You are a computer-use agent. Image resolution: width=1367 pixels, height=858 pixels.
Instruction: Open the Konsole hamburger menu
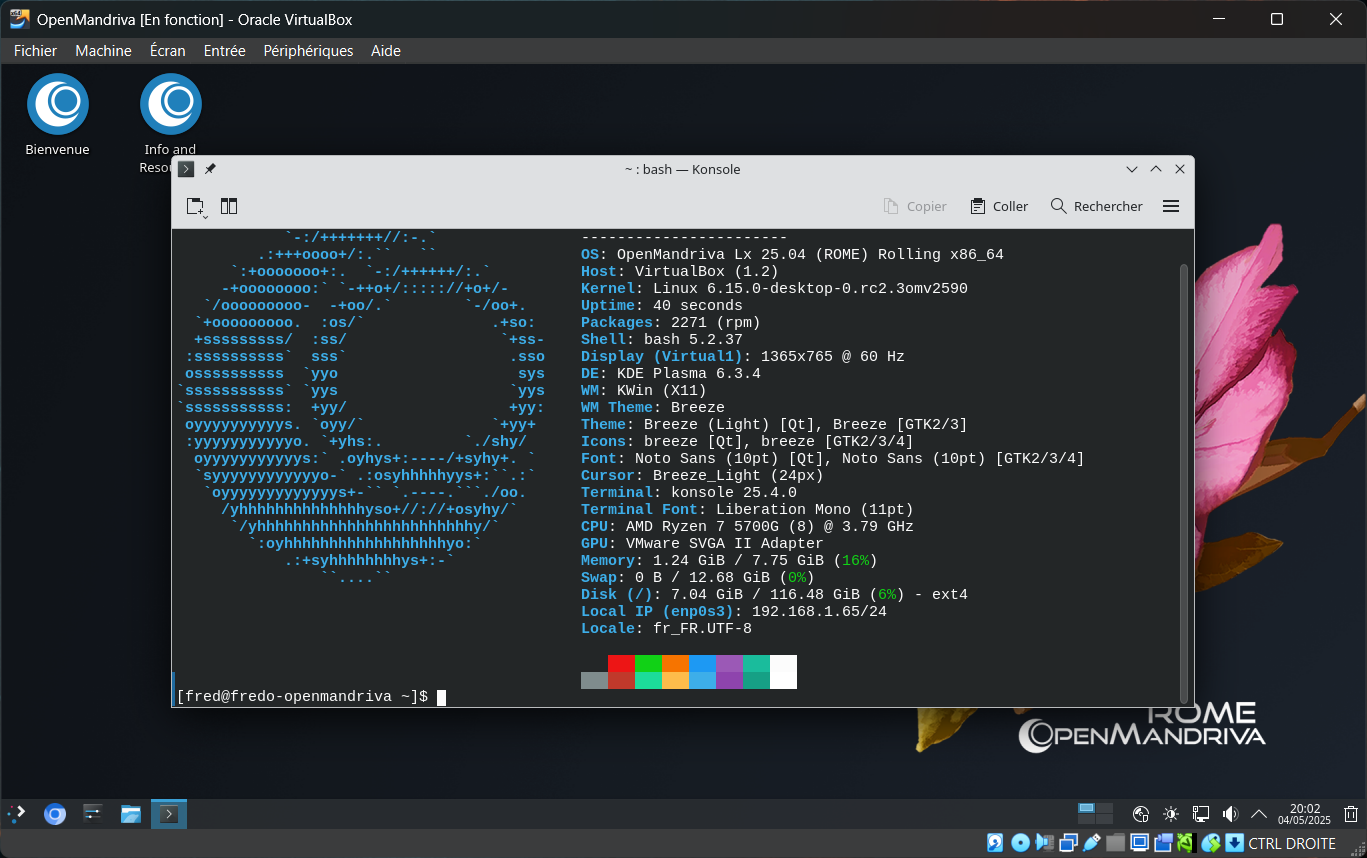[x=1171, y=206]
